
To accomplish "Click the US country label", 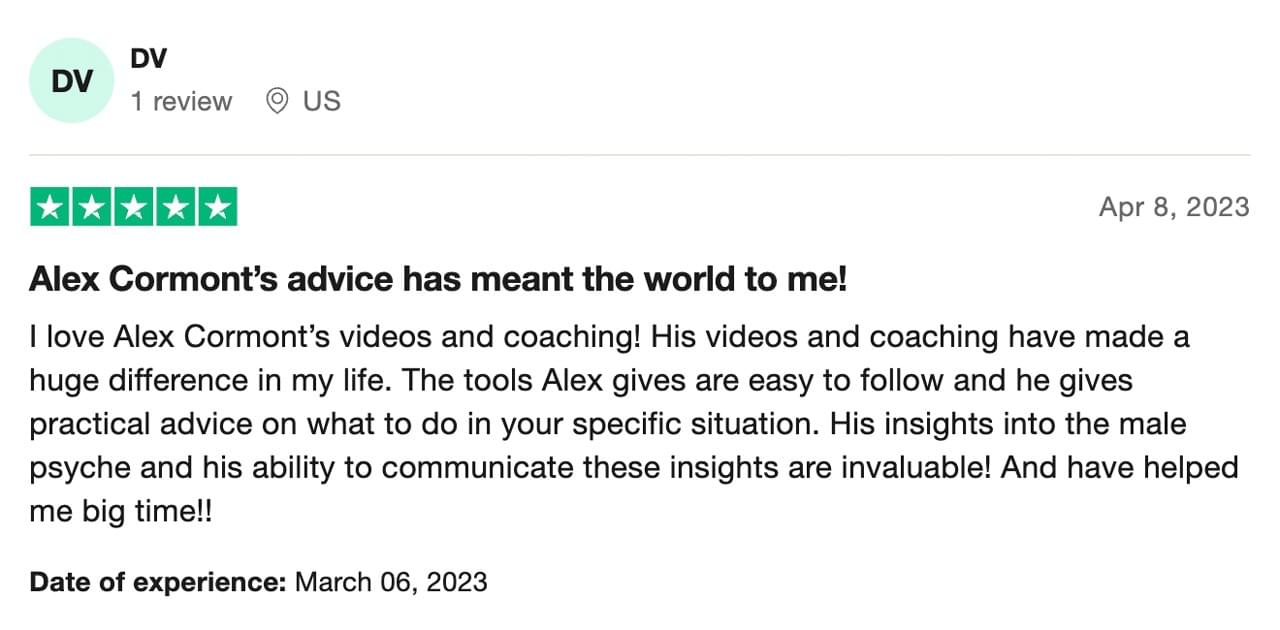I will pos(322,101).
